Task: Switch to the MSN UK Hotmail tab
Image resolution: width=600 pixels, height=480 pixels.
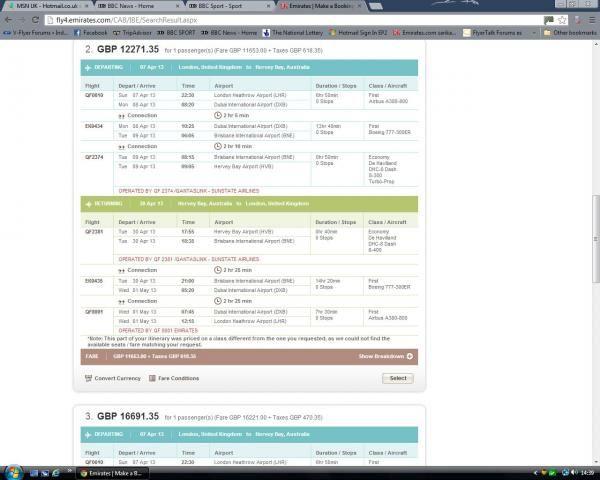Action: (x=47, y=6)
